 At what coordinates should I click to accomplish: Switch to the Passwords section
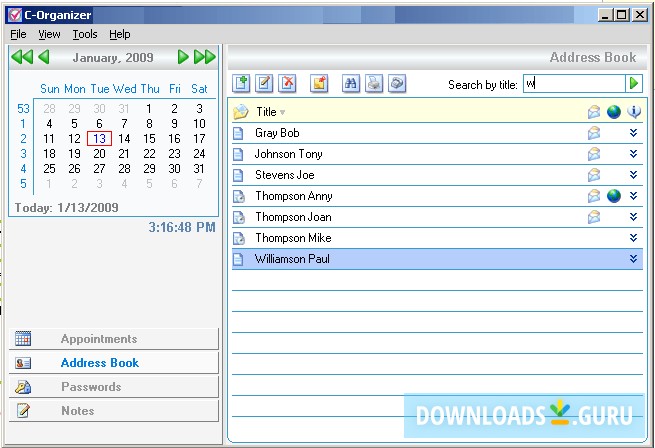[x=114, y=387]
